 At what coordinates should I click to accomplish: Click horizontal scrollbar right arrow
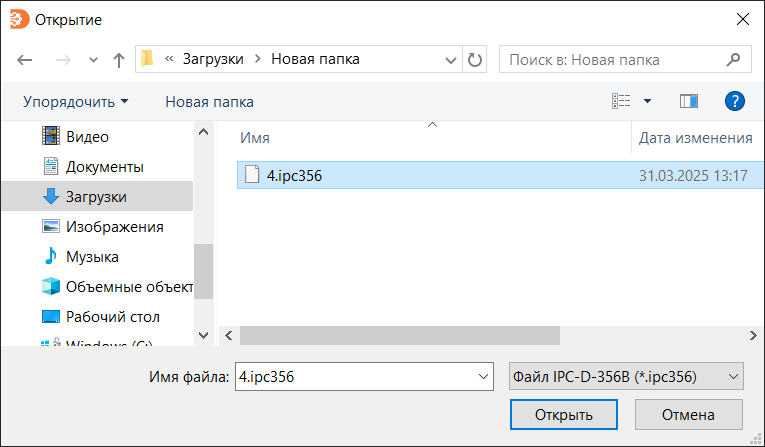tap(753, 336)
